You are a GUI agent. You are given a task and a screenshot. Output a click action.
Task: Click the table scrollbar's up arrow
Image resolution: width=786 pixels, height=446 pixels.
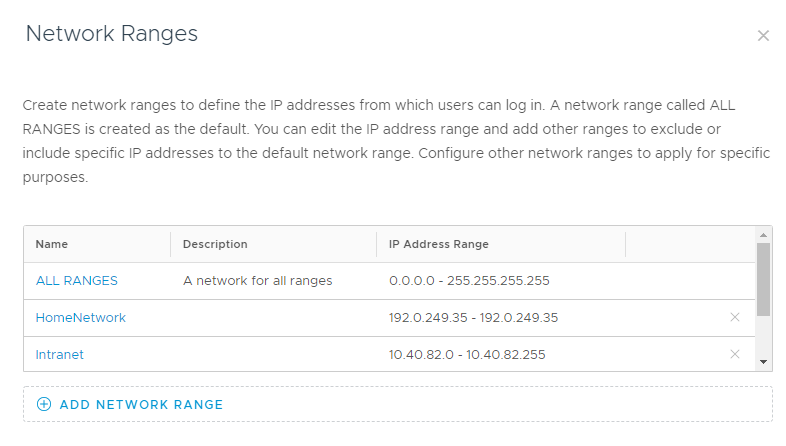(763, 233)
